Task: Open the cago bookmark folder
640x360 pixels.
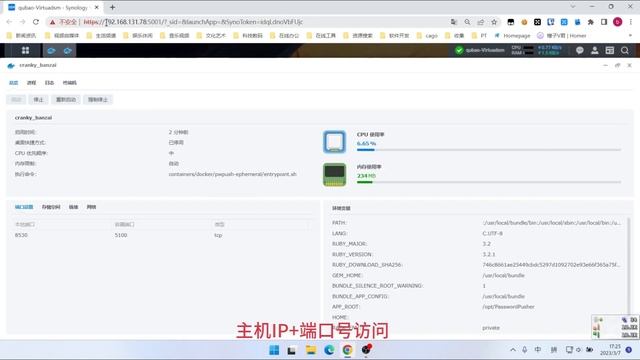Action: [x=427, y=36]
